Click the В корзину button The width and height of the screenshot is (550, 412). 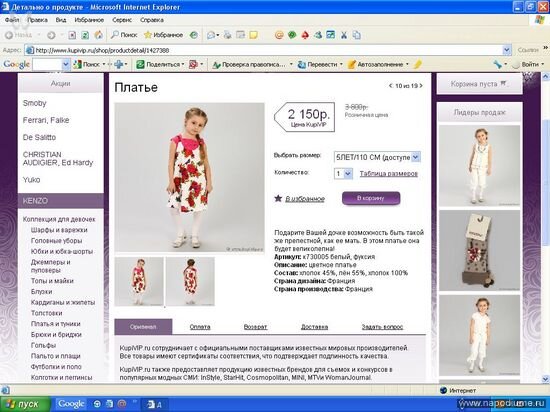click(371, 198)
